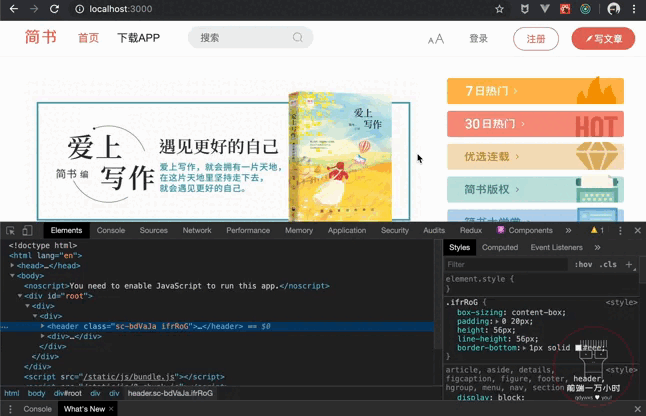Open the Chrome three-dot menu
Image resolution: width=646 pixels, height=416 pixels.
click(x=634, y=9)
